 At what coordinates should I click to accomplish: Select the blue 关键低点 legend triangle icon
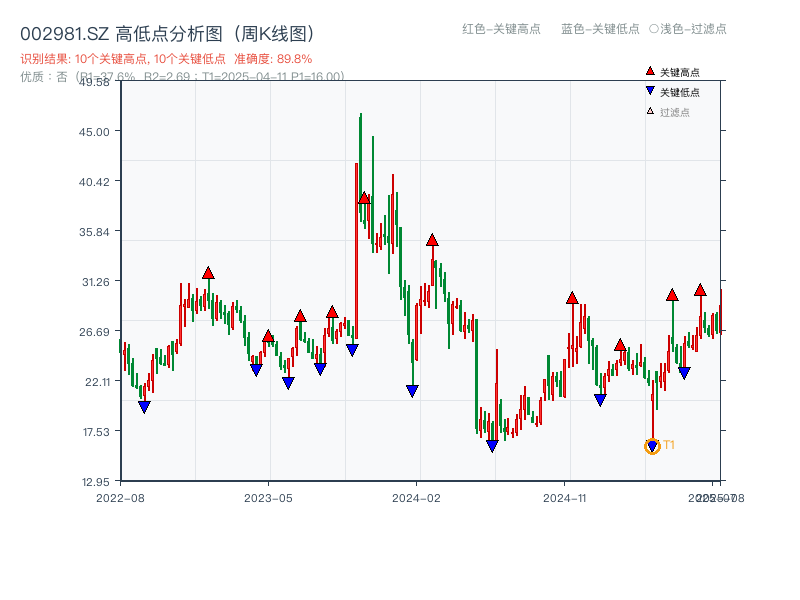coord(650,89)
